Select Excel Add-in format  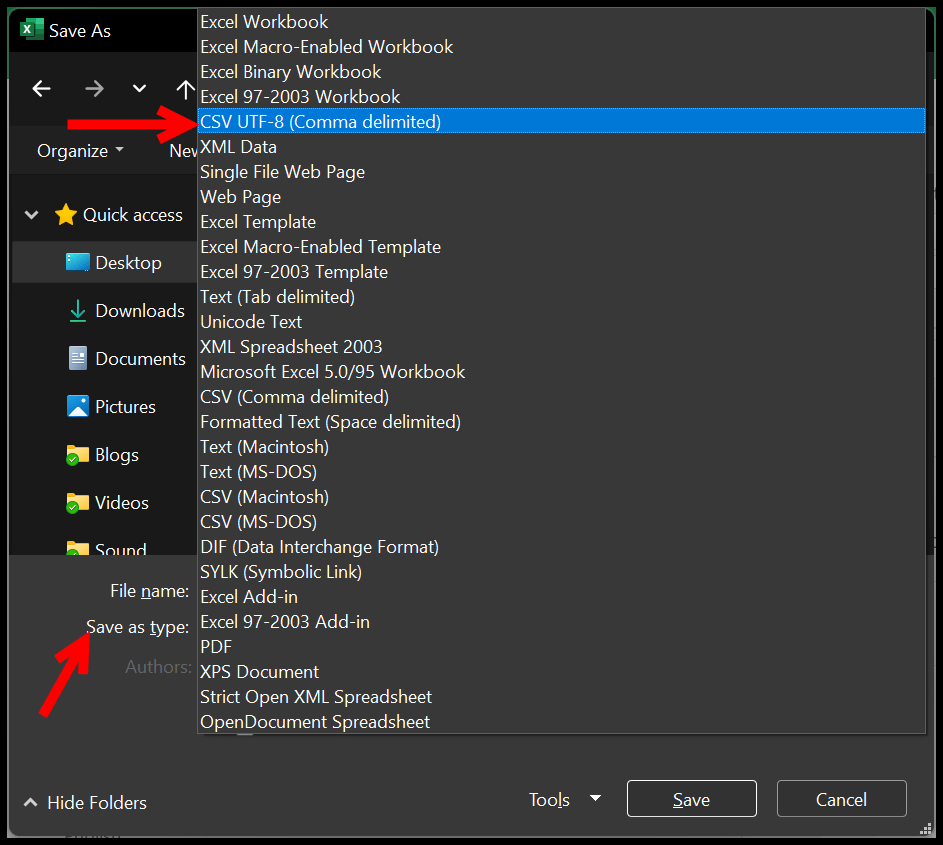pyautogui.click(x=561, y=597)
